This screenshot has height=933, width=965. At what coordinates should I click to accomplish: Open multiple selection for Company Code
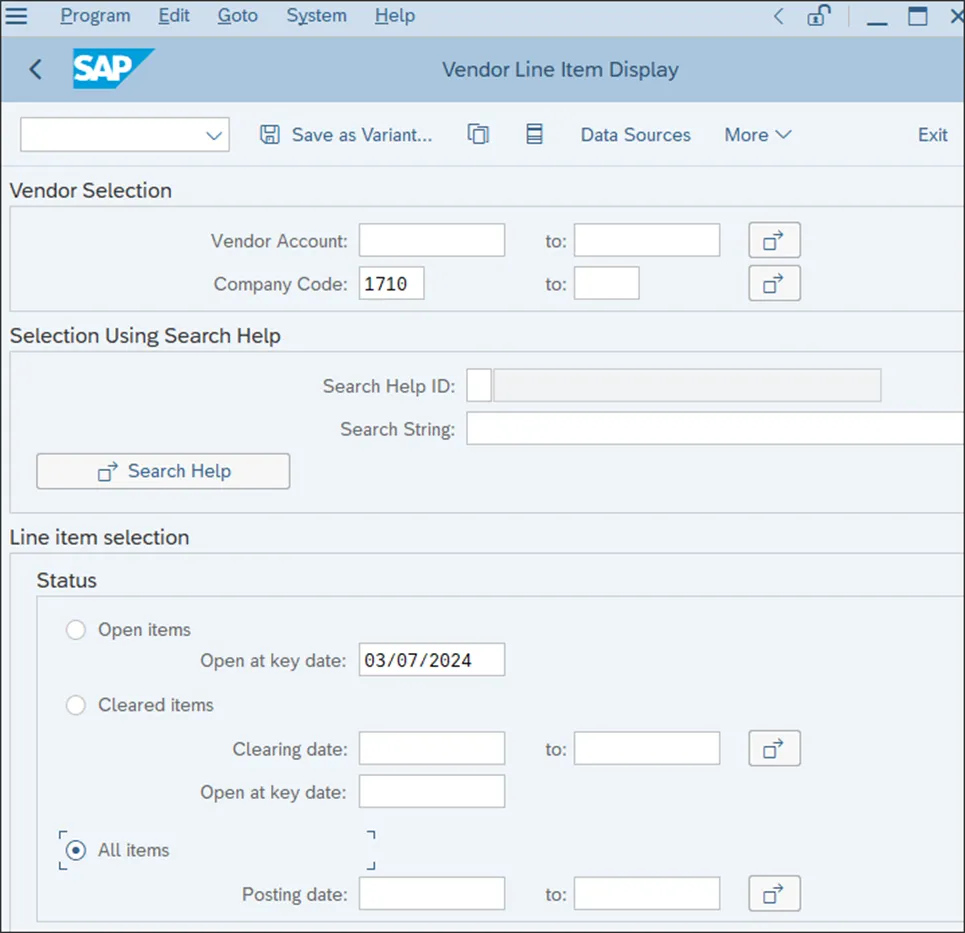pos(774,284)
